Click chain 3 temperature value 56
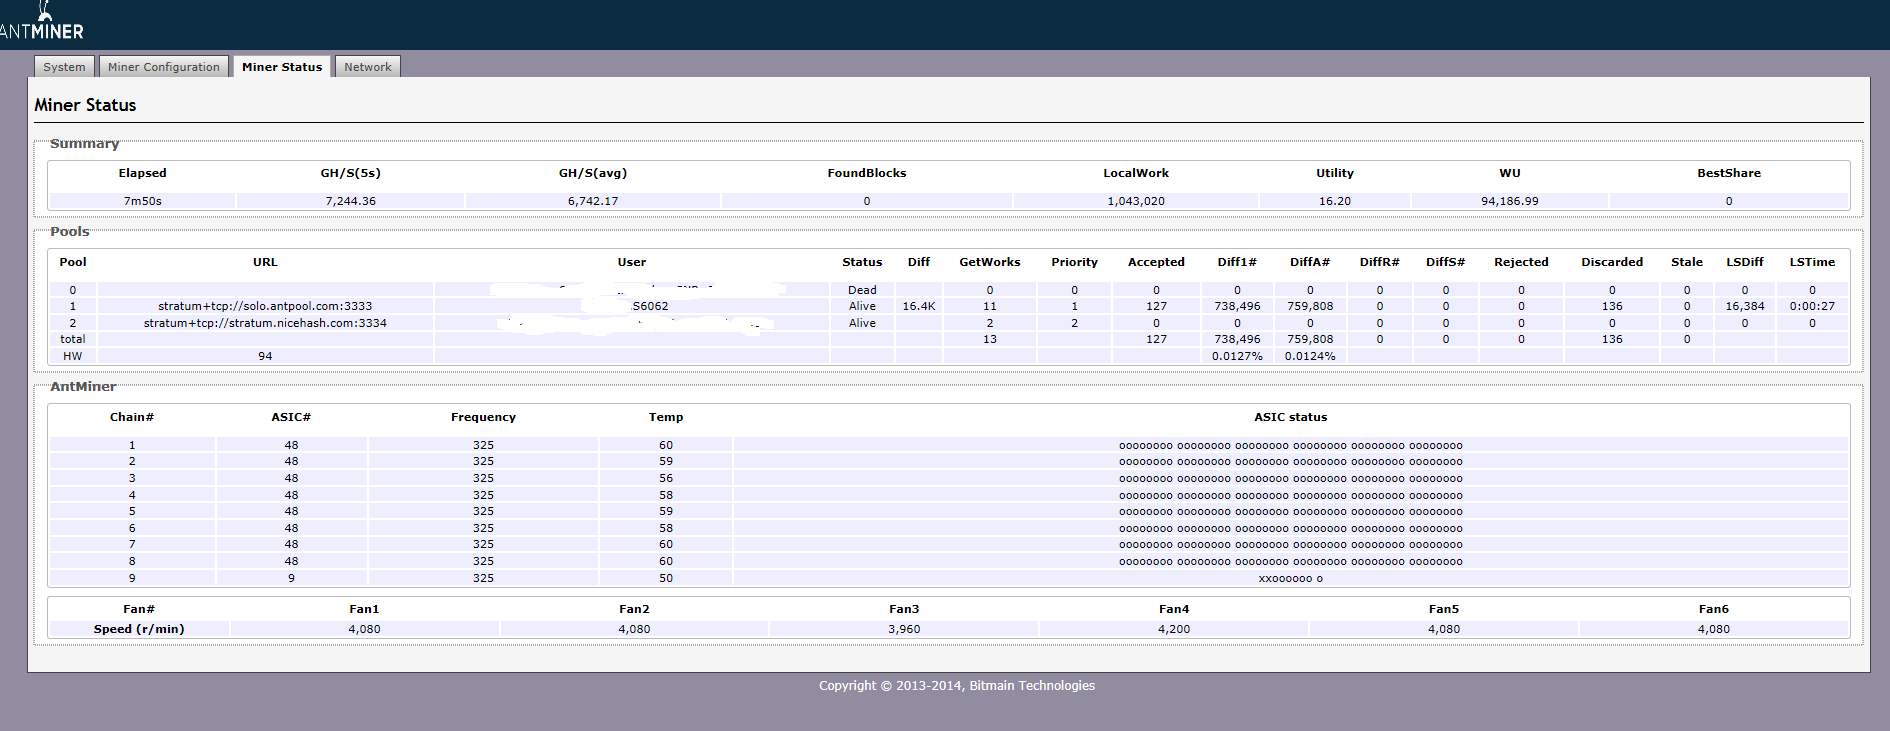Image resolution: width=1890 pixels, height=731 pixels. [x=666, y=478]
